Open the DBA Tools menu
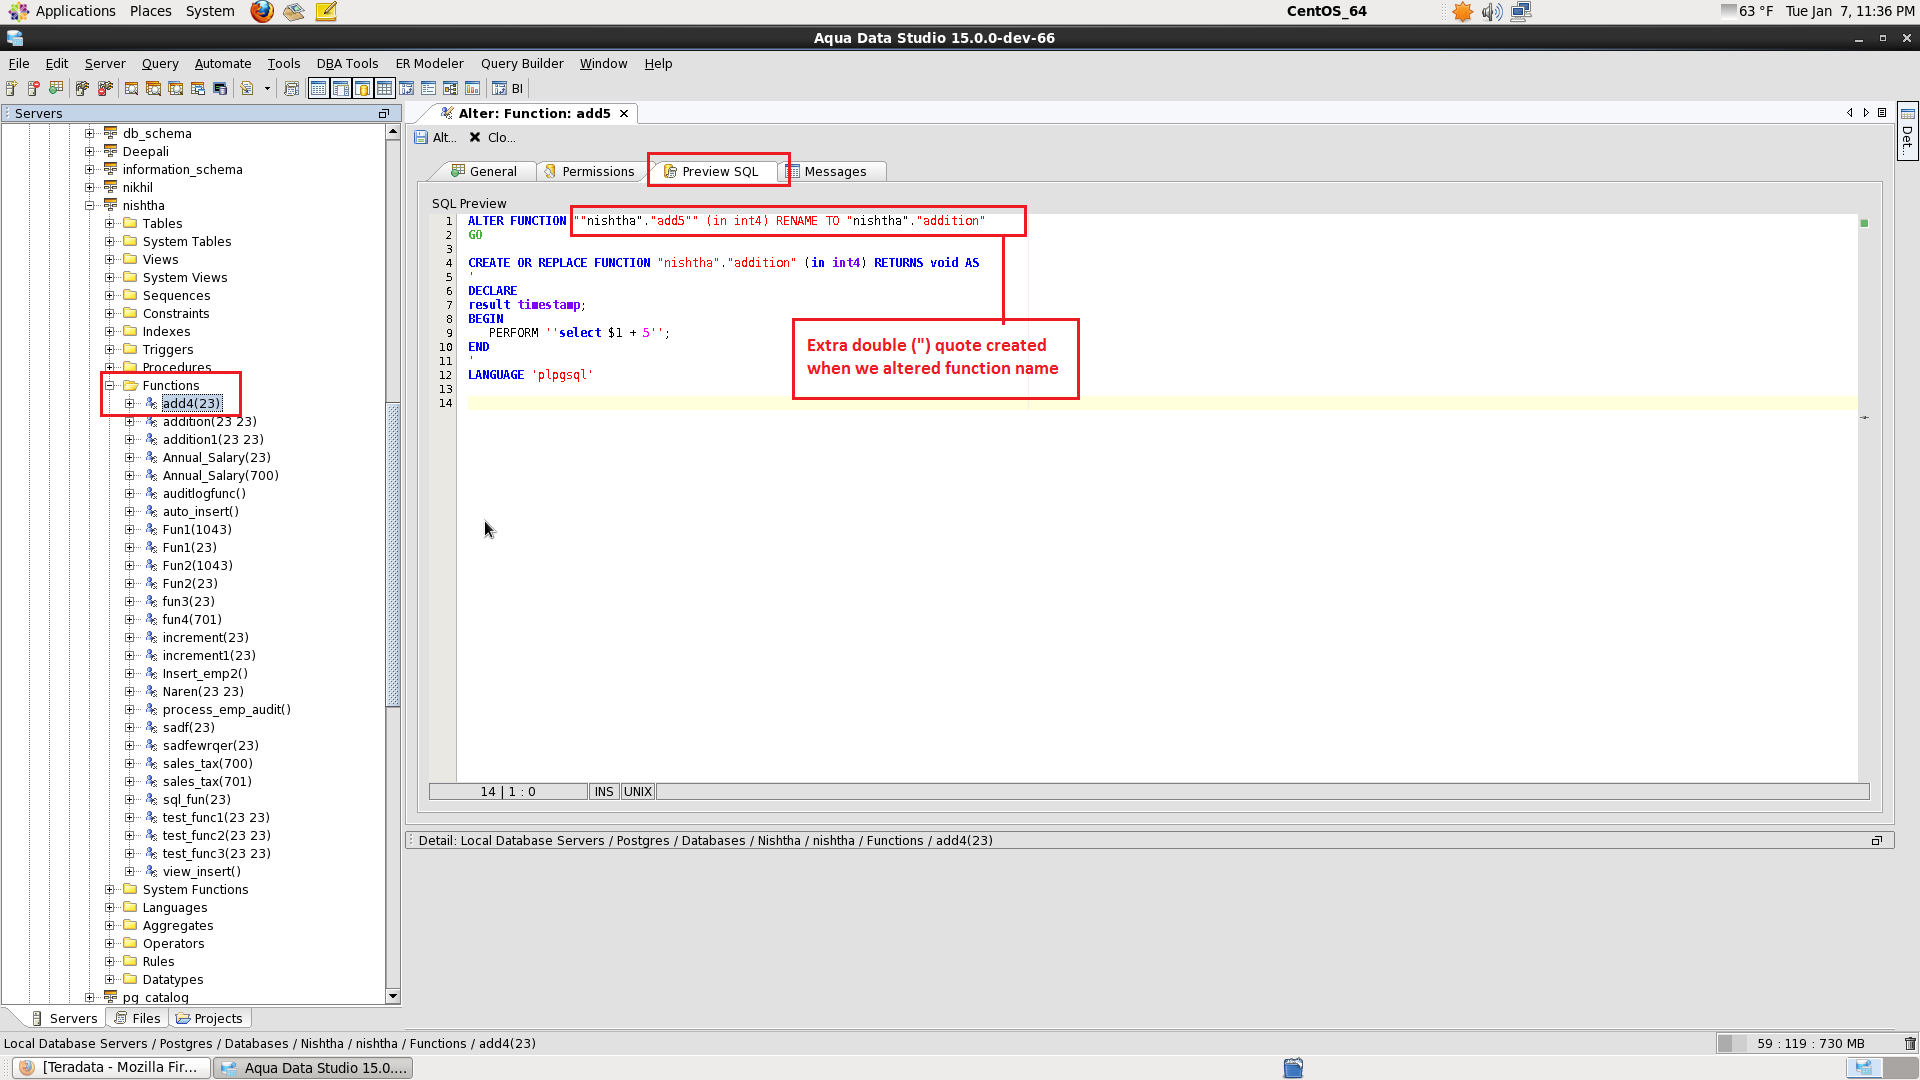Image resolution: width=1920 pixels, height=1080 pixels. pos(347,63)
